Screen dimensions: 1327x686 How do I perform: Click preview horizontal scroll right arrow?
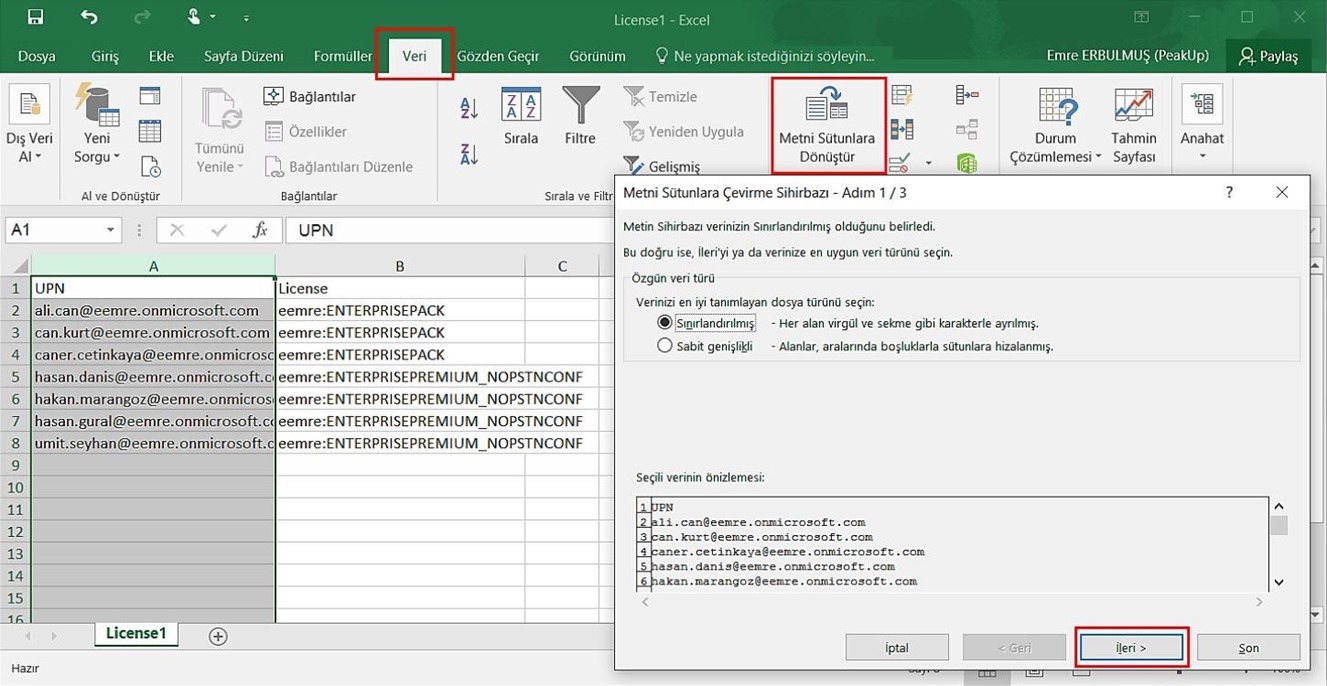(x=1259, y=602)
